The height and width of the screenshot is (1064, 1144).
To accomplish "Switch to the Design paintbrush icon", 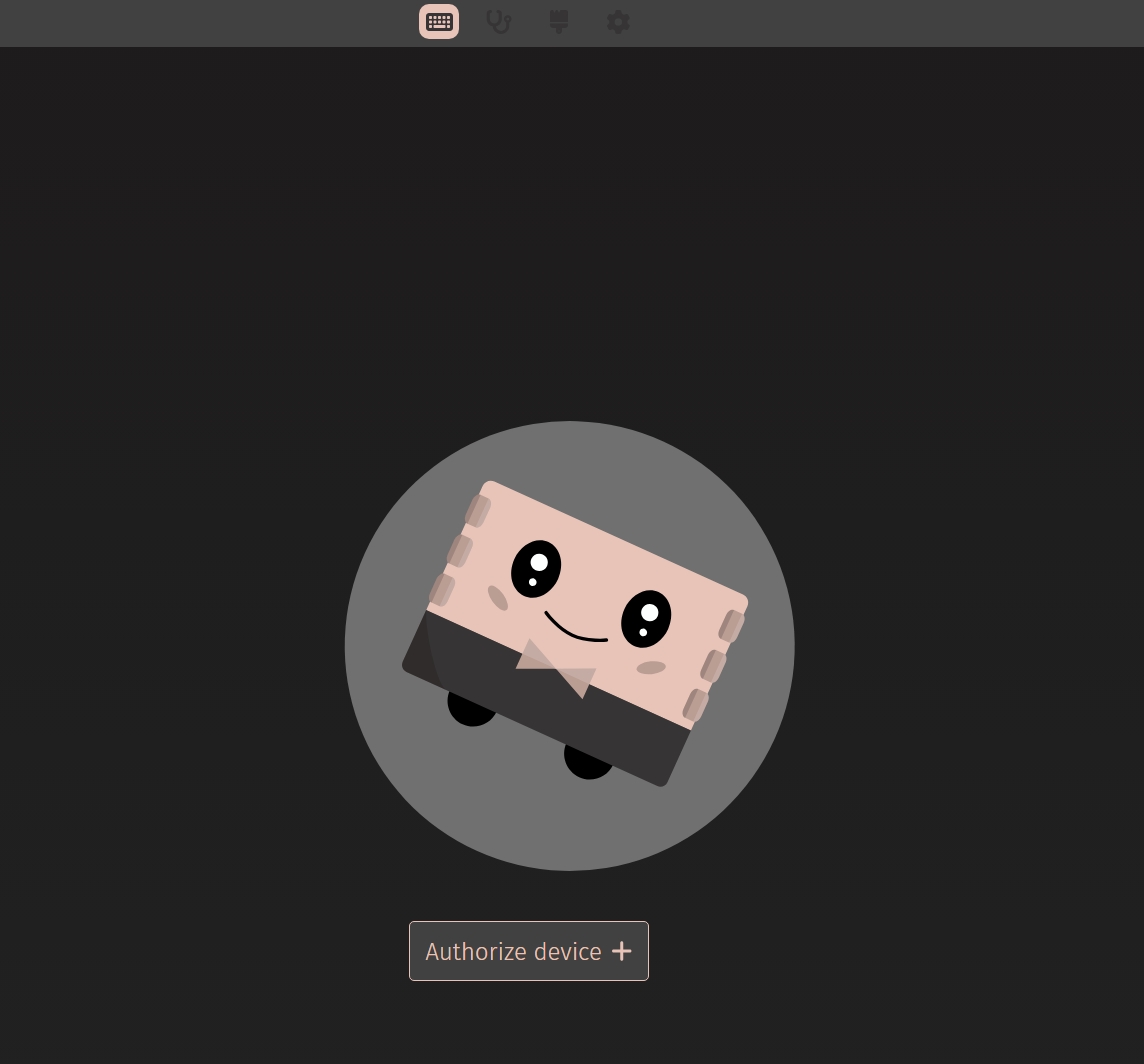I will [559, 22].
